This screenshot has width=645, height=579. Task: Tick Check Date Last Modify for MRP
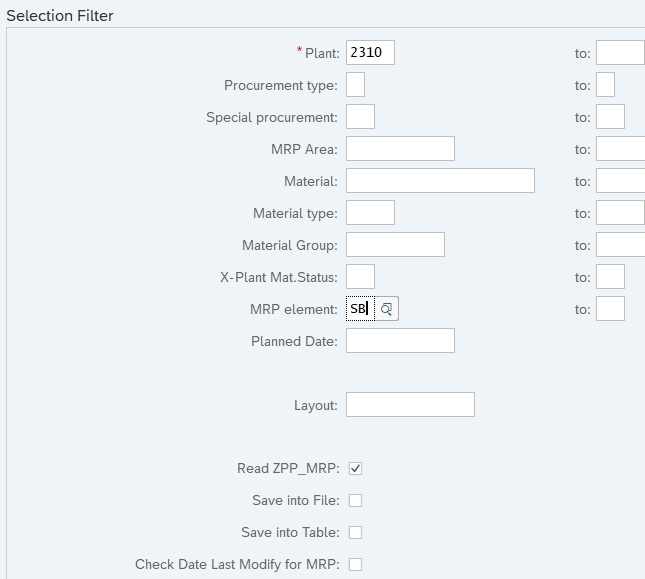coord(355,564)
